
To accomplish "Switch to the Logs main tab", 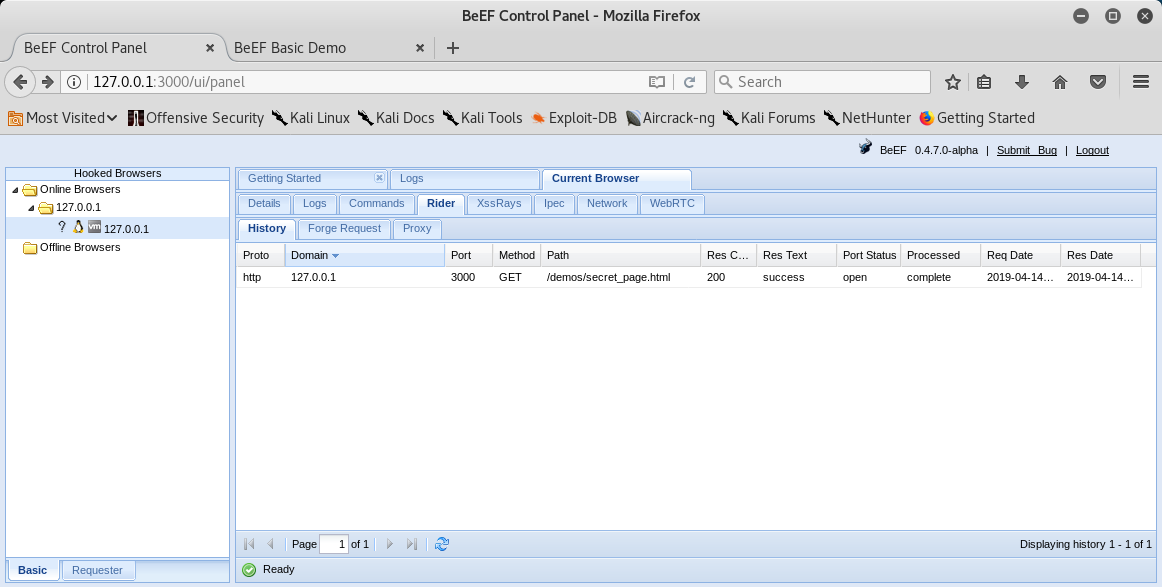I will pos(465,179).
